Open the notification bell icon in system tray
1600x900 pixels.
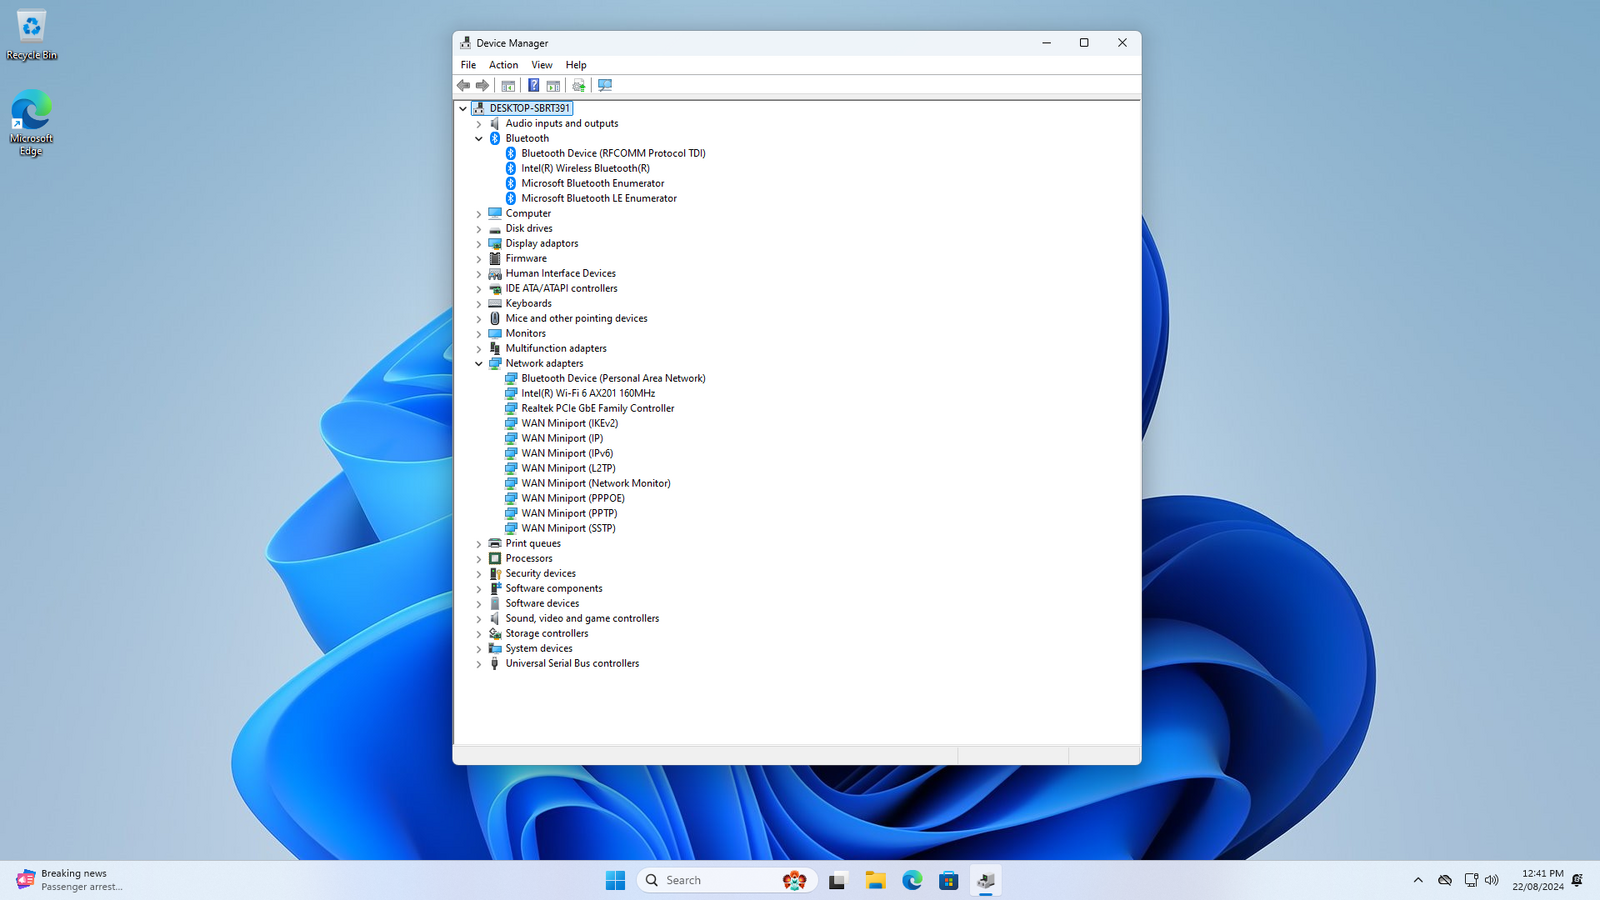coord(1578,880)
